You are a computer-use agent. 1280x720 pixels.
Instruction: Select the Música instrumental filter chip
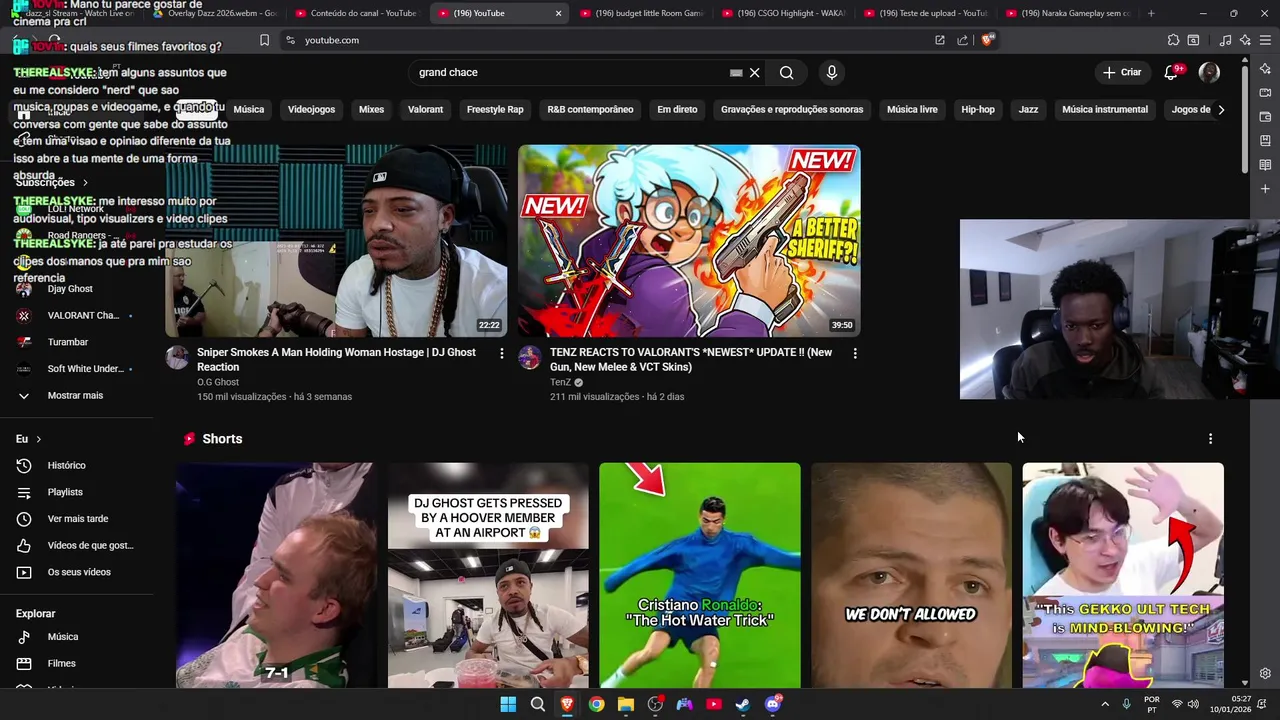click(1105, 109)
